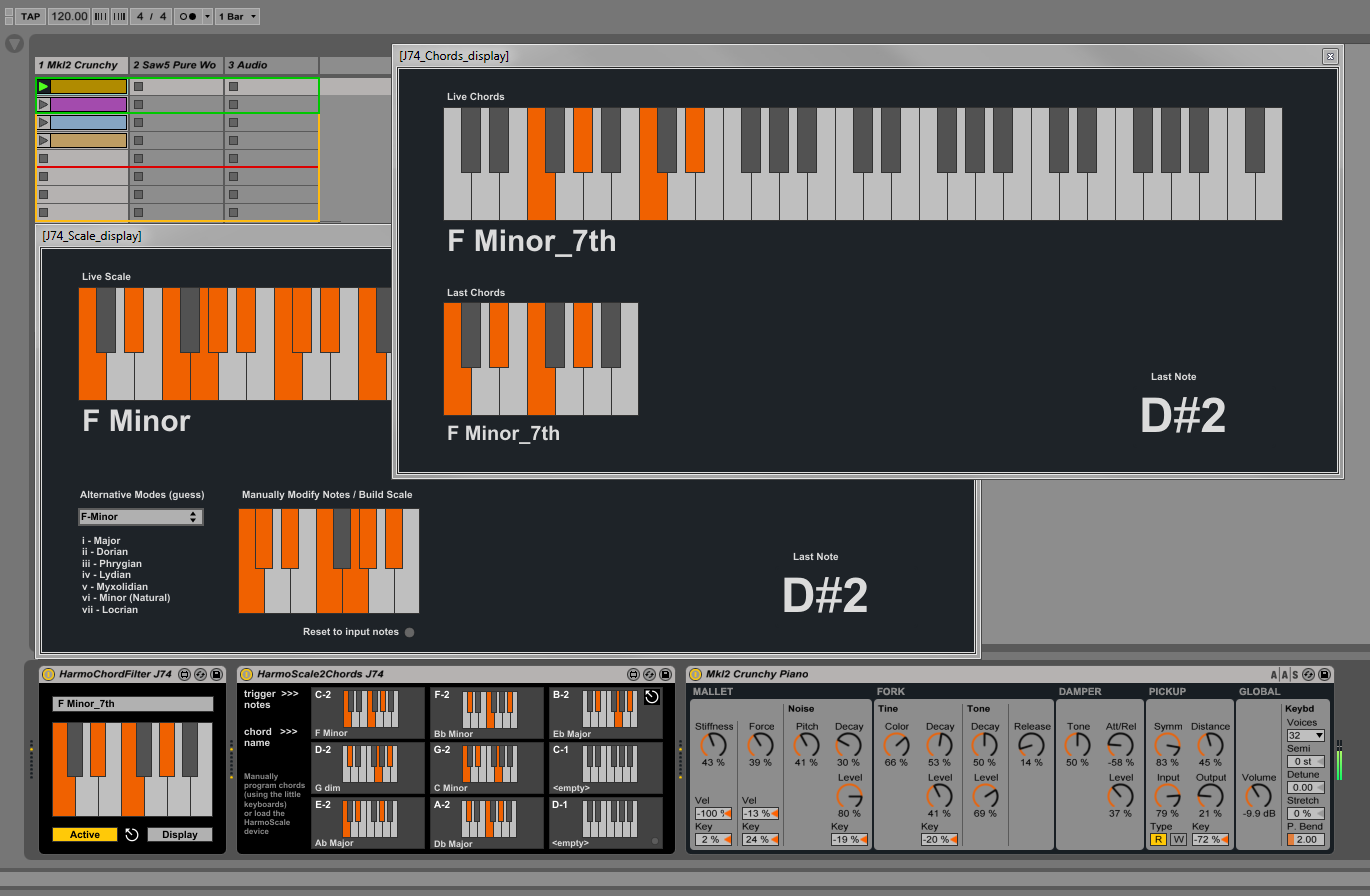Click the F-2 Bb Minor chord slot
The image size is (1370, 896).
click(x=487, y=713)
